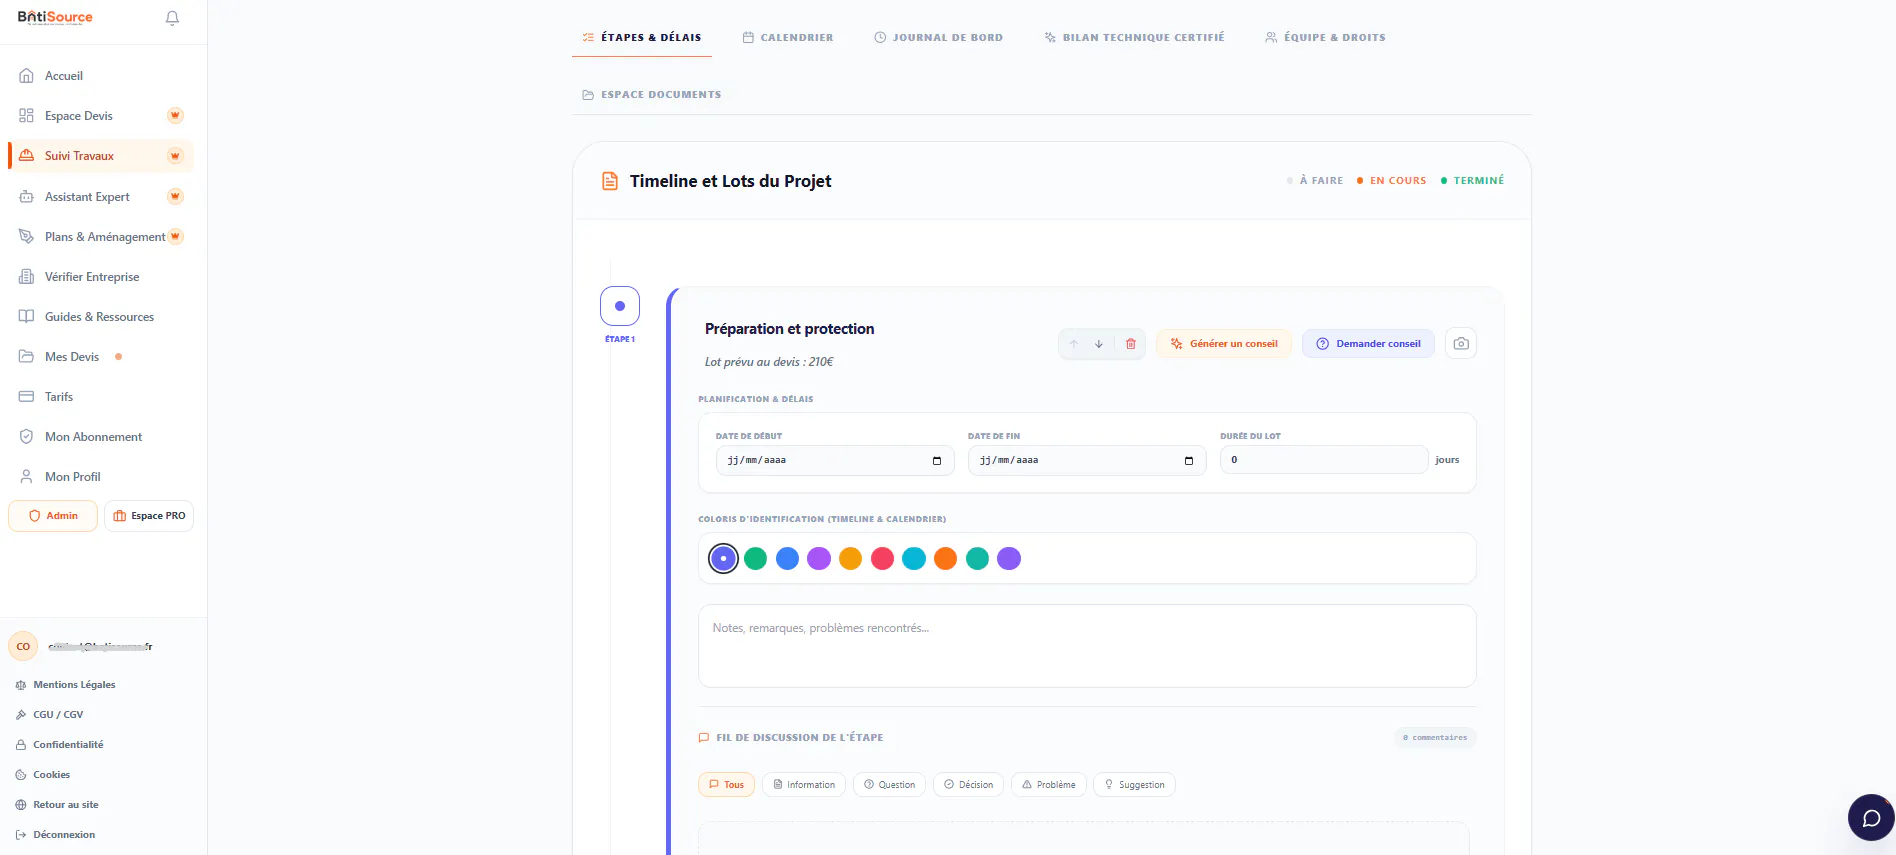The width and height of the screenshot is (1896, 855).
Task: Click Demander conseil button
Action: [x=1368, y=344]
